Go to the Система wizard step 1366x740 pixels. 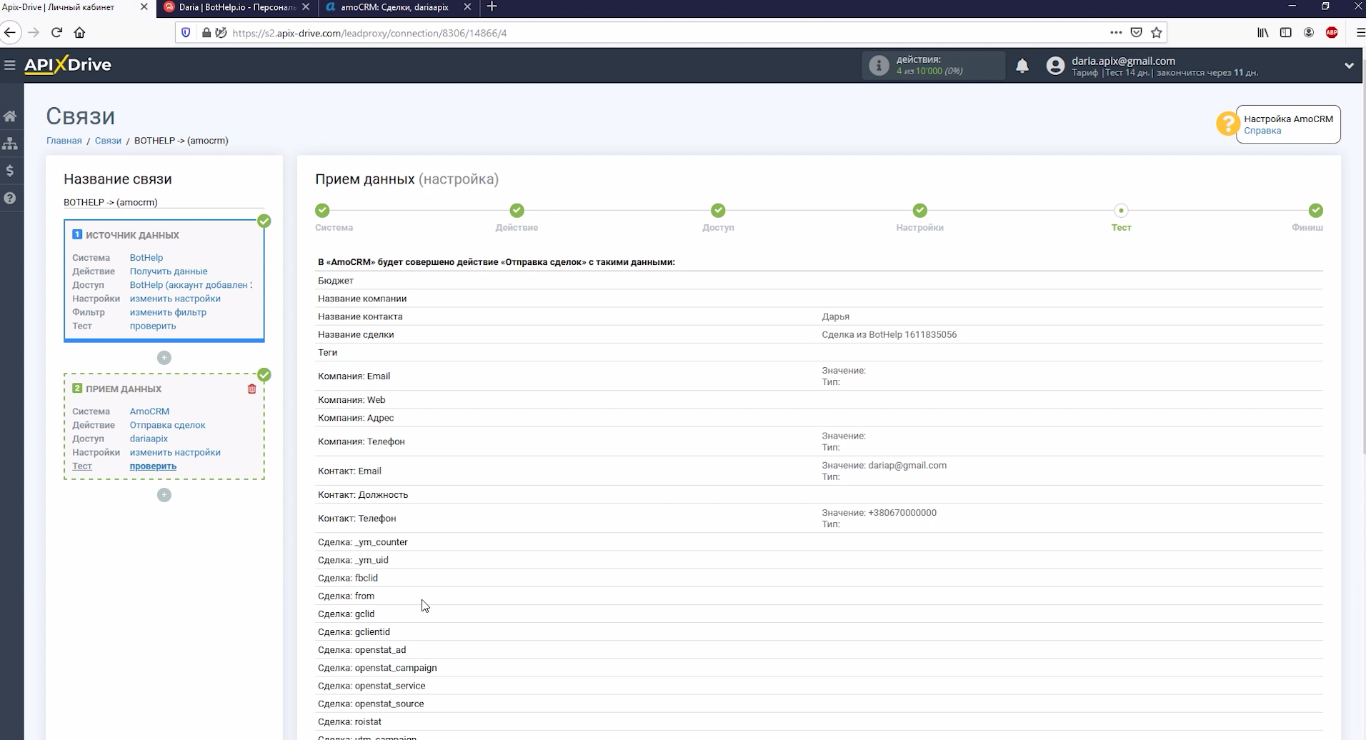click(323, 211)
